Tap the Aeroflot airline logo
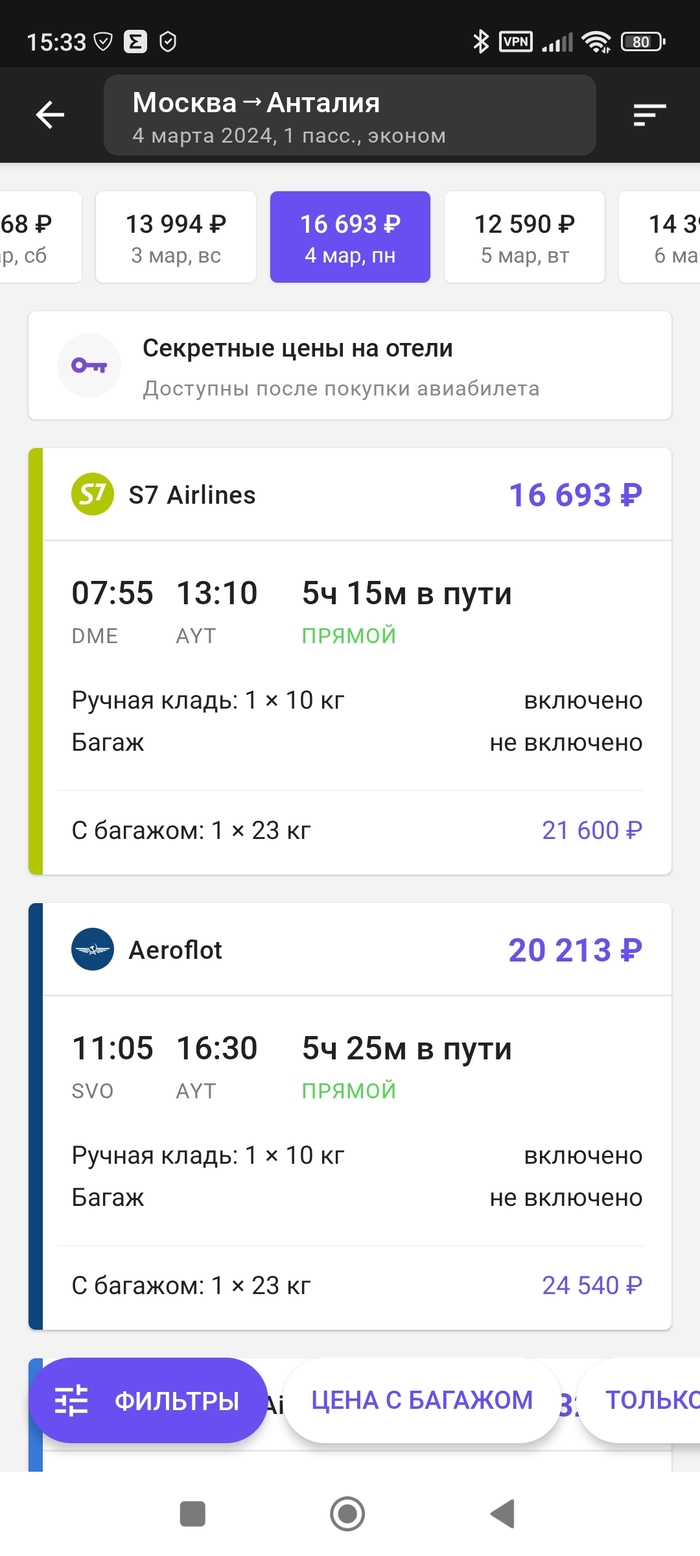Screen dimensions: 700x1556 (94, 949)
